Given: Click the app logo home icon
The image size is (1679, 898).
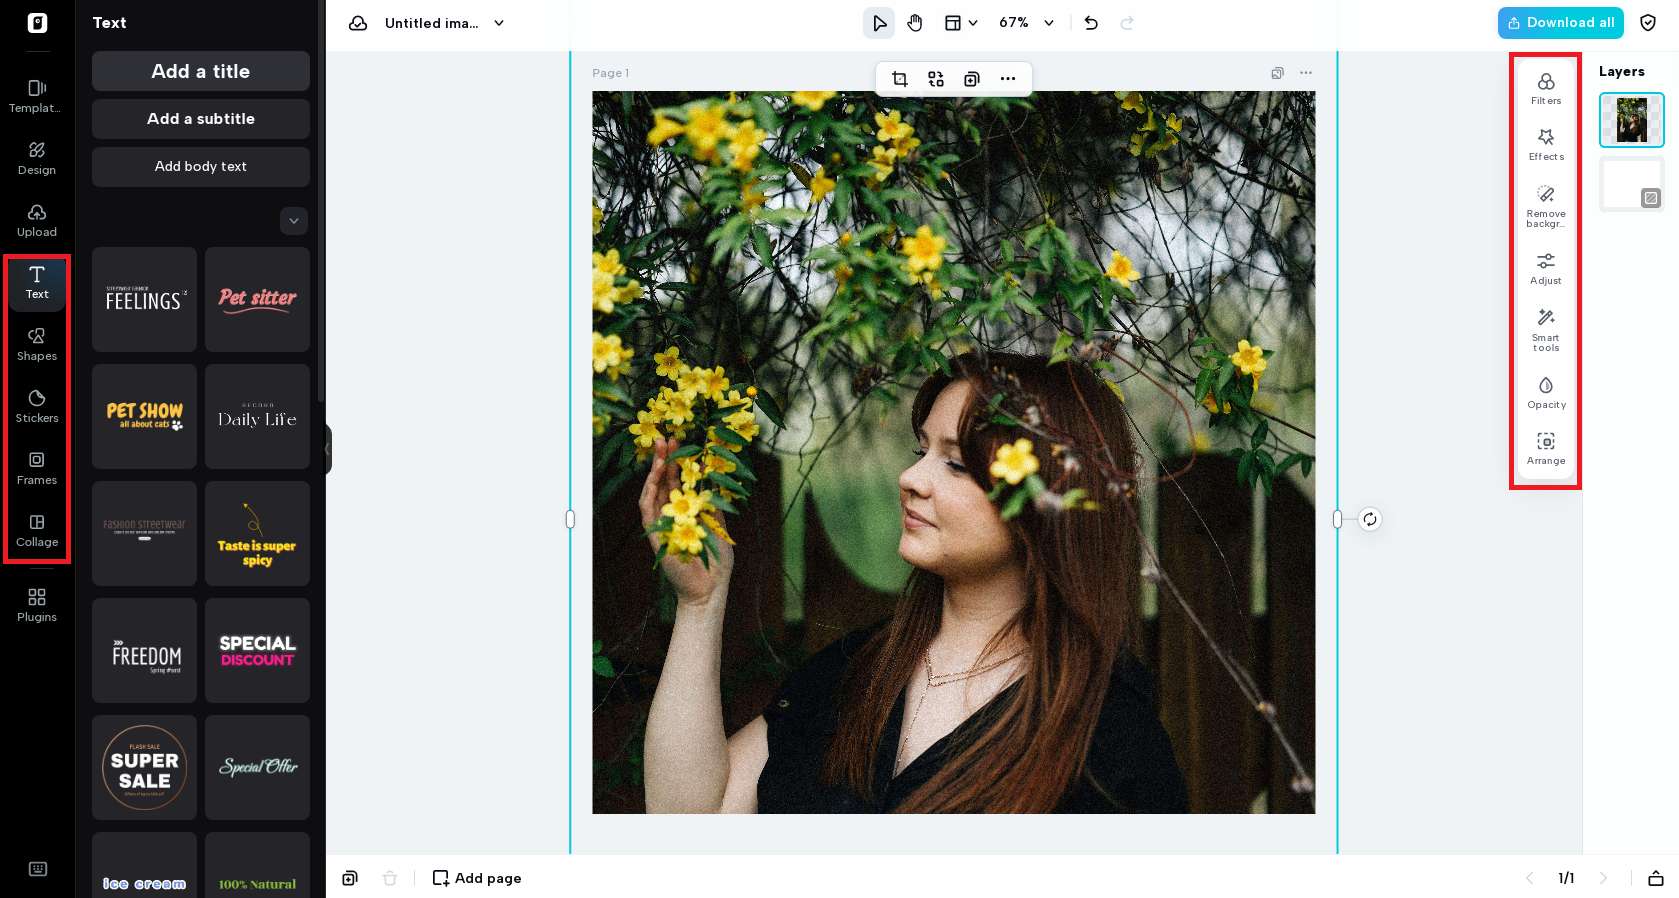Looking at the screenshot, I should pos(37,23).
